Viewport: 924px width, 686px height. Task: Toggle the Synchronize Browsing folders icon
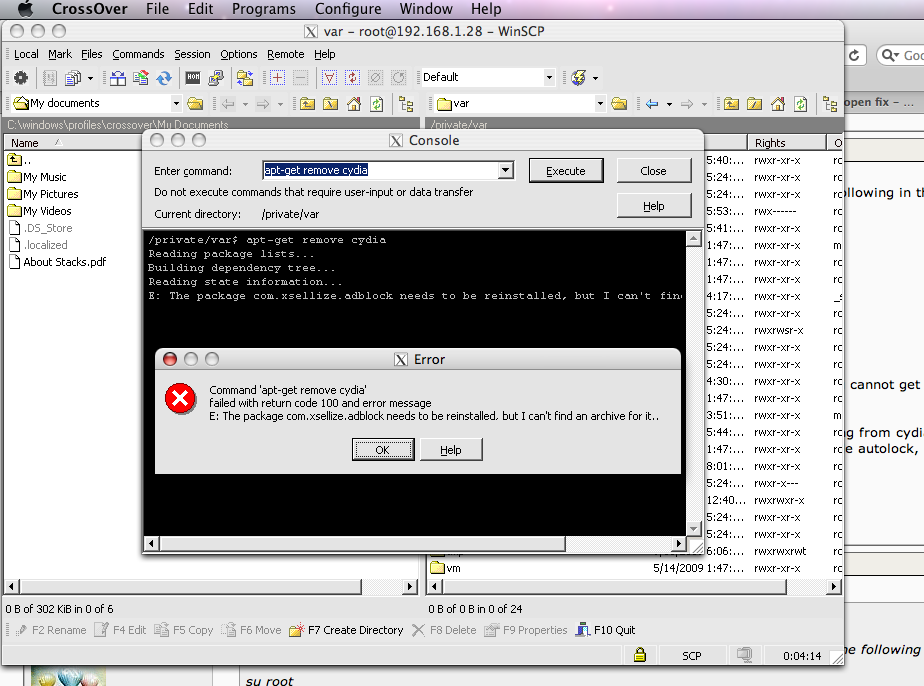pos(245,77)
